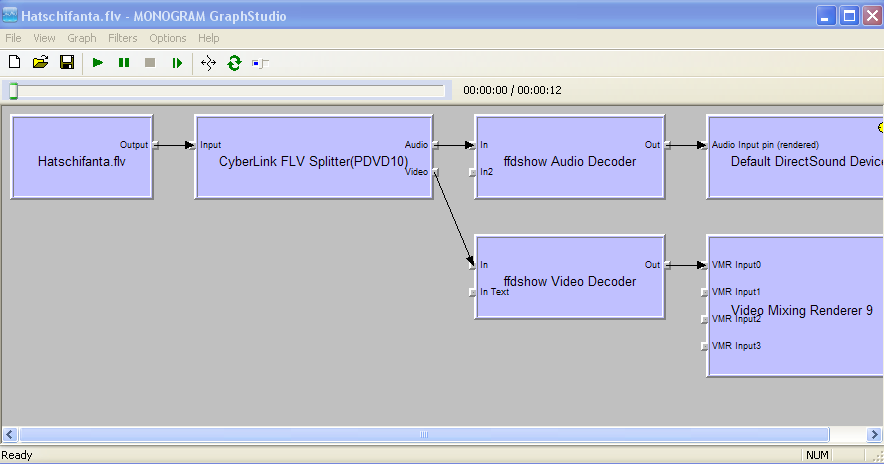Click the VMR Input1 pin
Image resolution: width=884 pixels, height=464 pixels.
[704, 292]
